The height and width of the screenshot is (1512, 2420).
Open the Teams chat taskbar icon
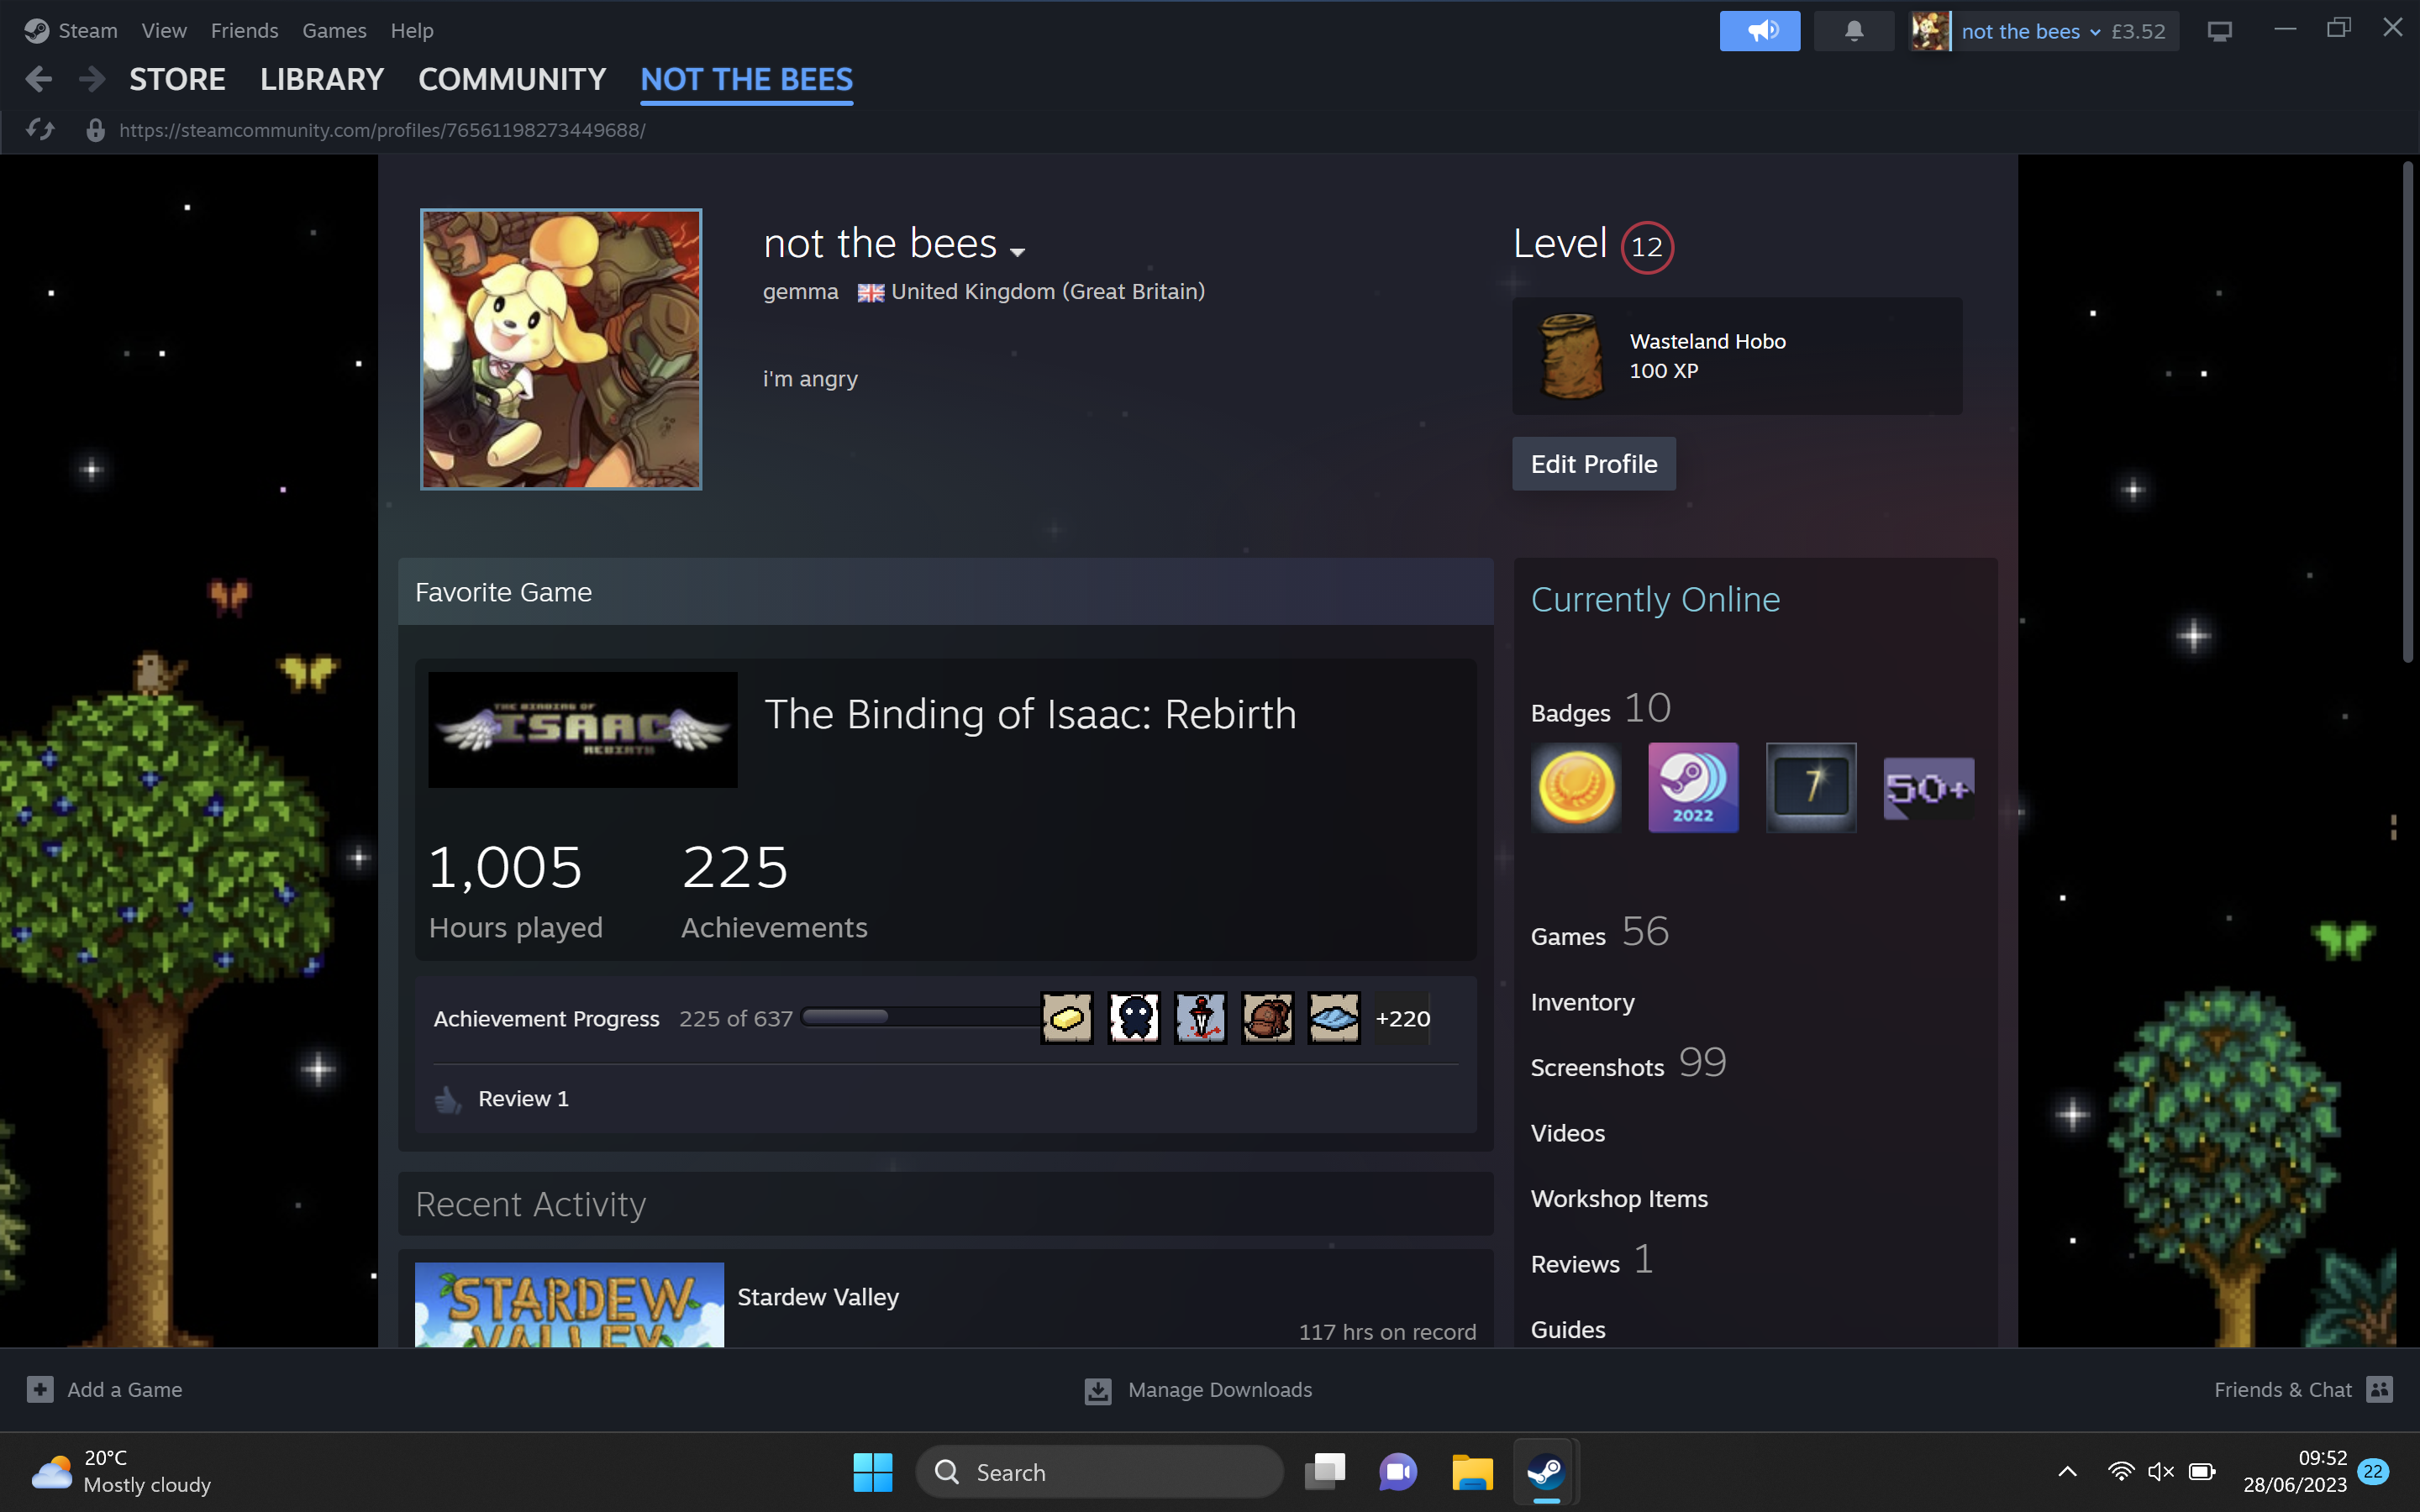pyautogui.click(x=1398, y=1472)
